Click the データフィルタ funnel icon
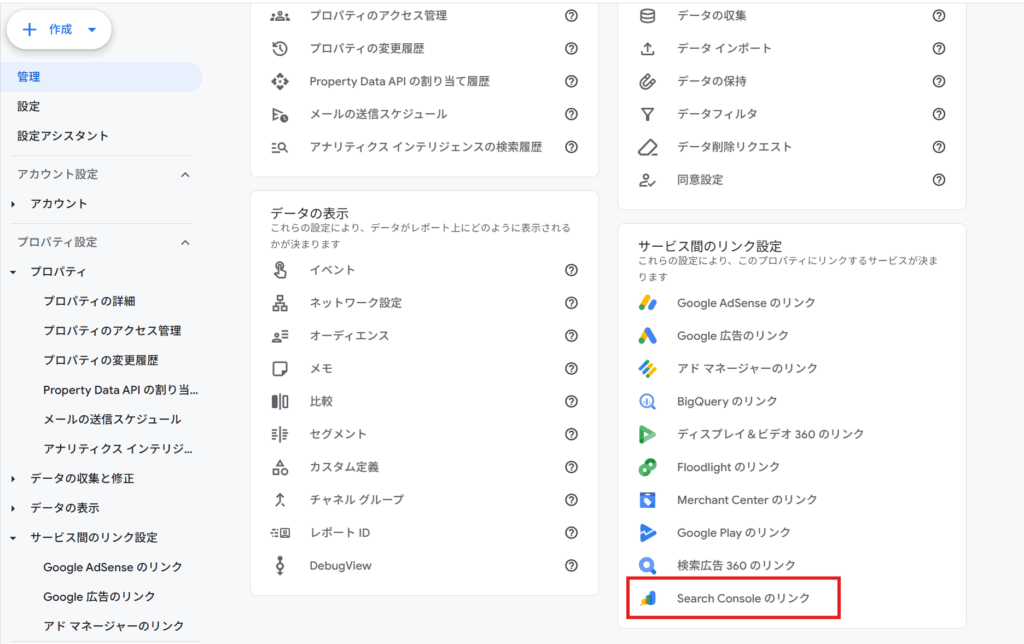Image resolution: width=1024 pixels, height=644 pixels. [x=647, y=114]
